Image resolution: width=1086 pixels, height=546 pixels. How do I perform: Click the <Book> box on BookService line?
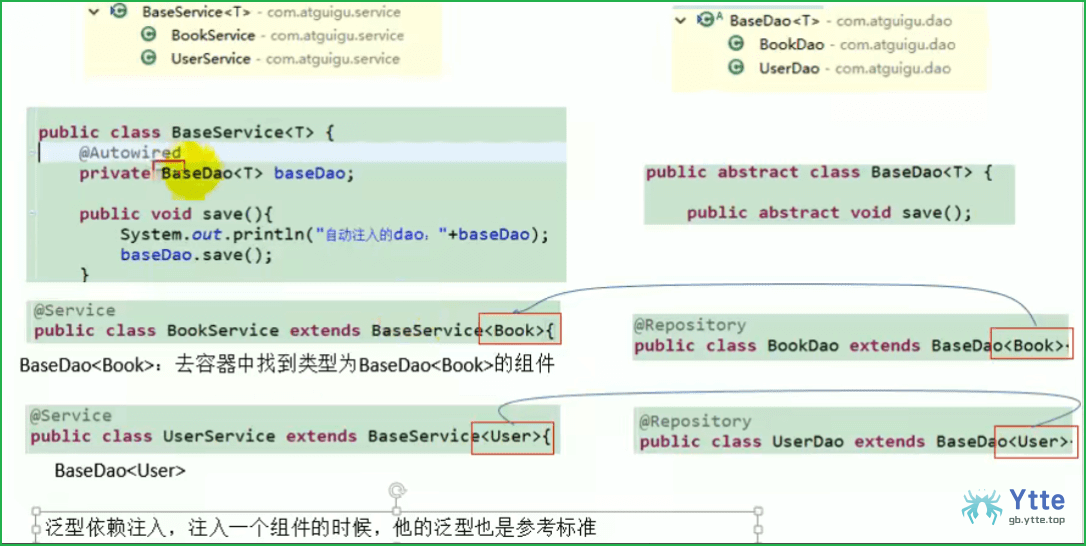click(x=520, y=325)
